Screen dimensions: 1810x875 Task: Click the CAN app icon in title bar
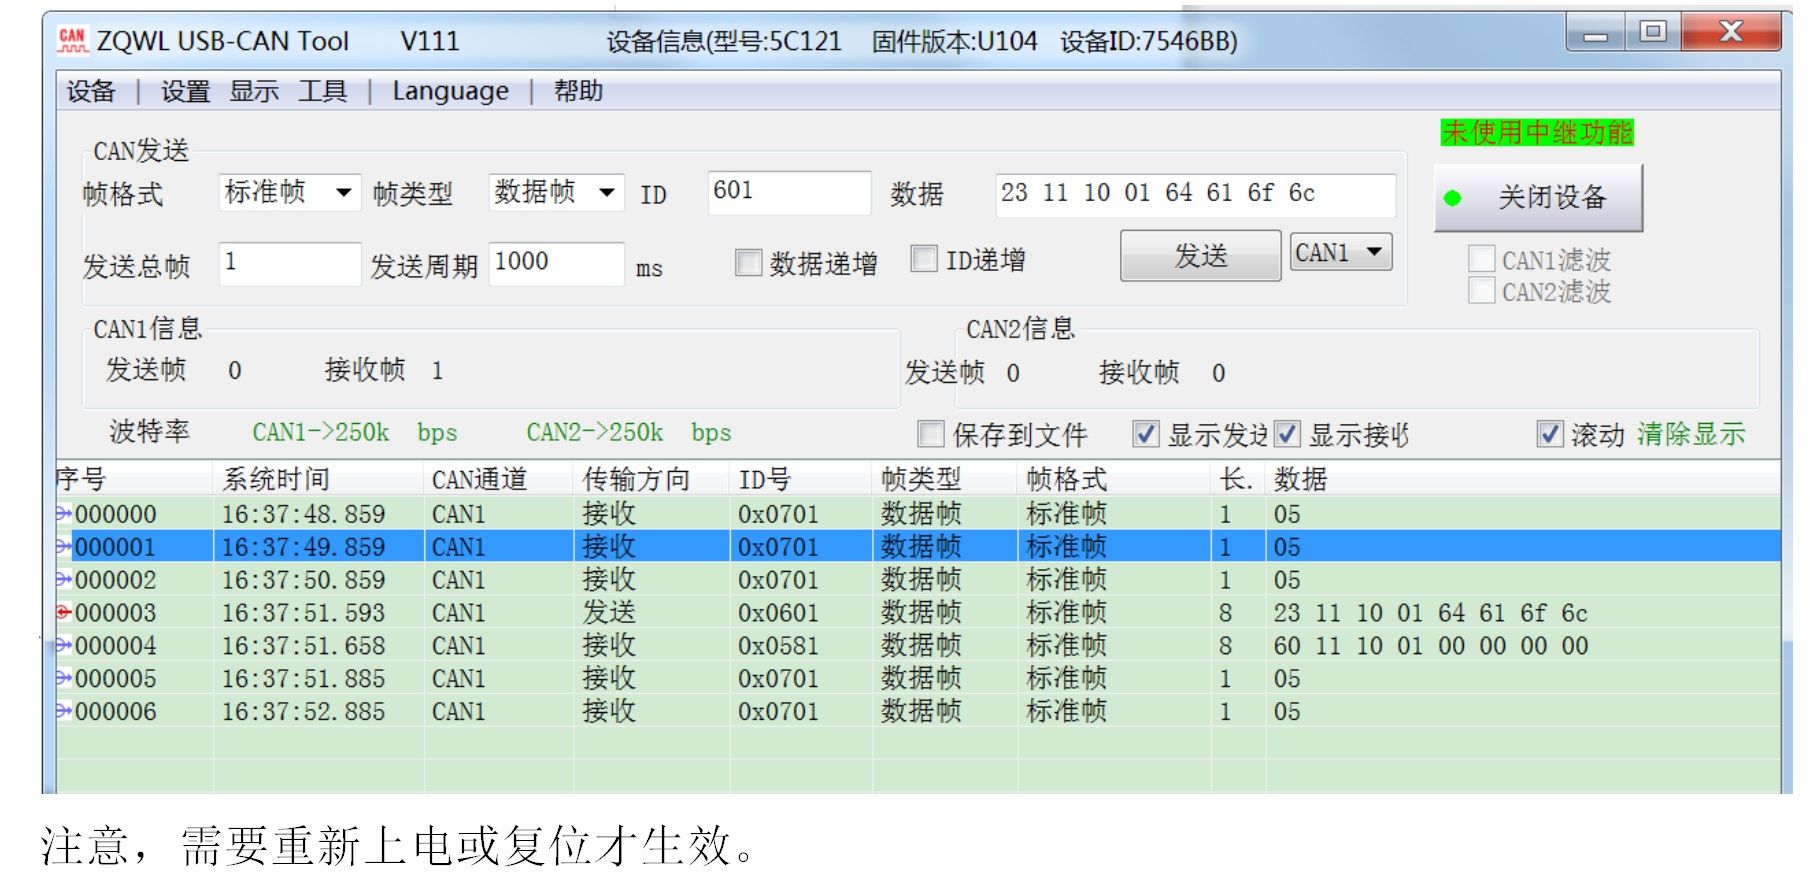tap(72, 41)
